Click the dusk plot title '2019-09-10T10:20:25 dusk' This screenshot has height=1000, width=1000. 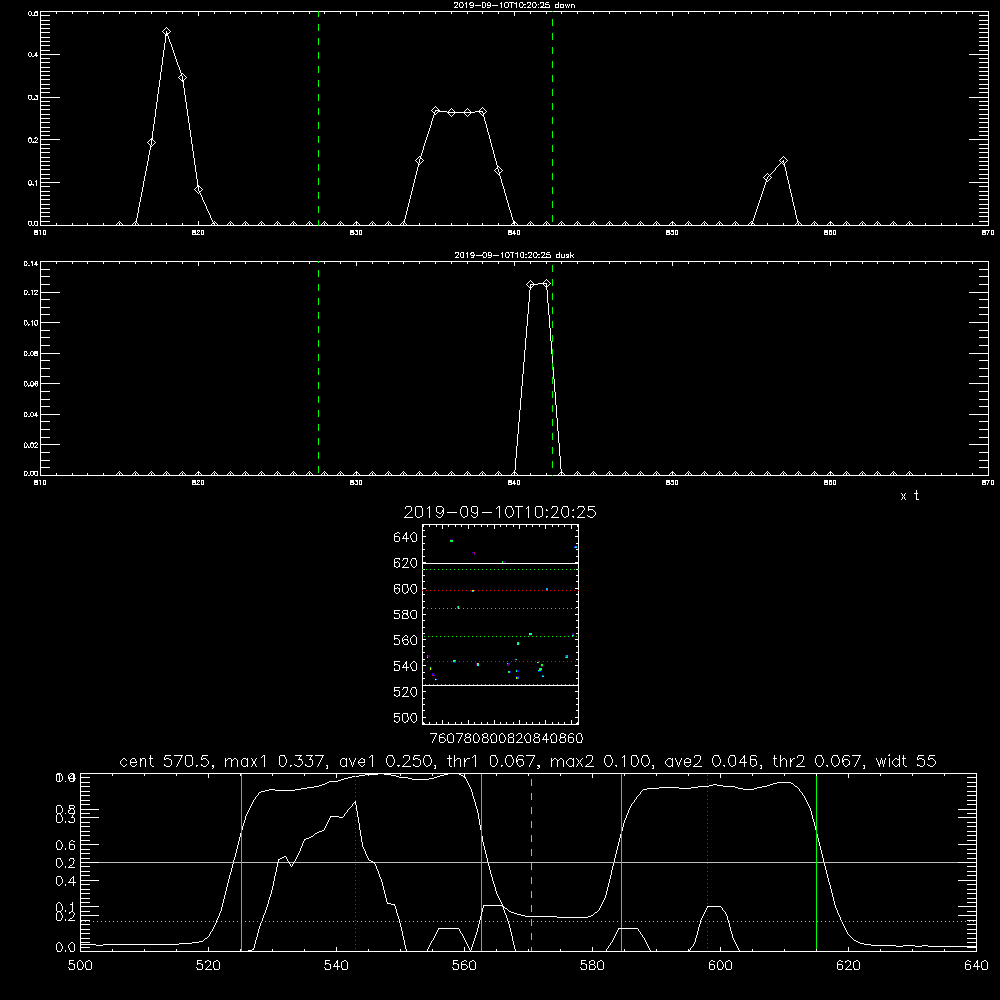pyautogui.click(x=514, y=255)
